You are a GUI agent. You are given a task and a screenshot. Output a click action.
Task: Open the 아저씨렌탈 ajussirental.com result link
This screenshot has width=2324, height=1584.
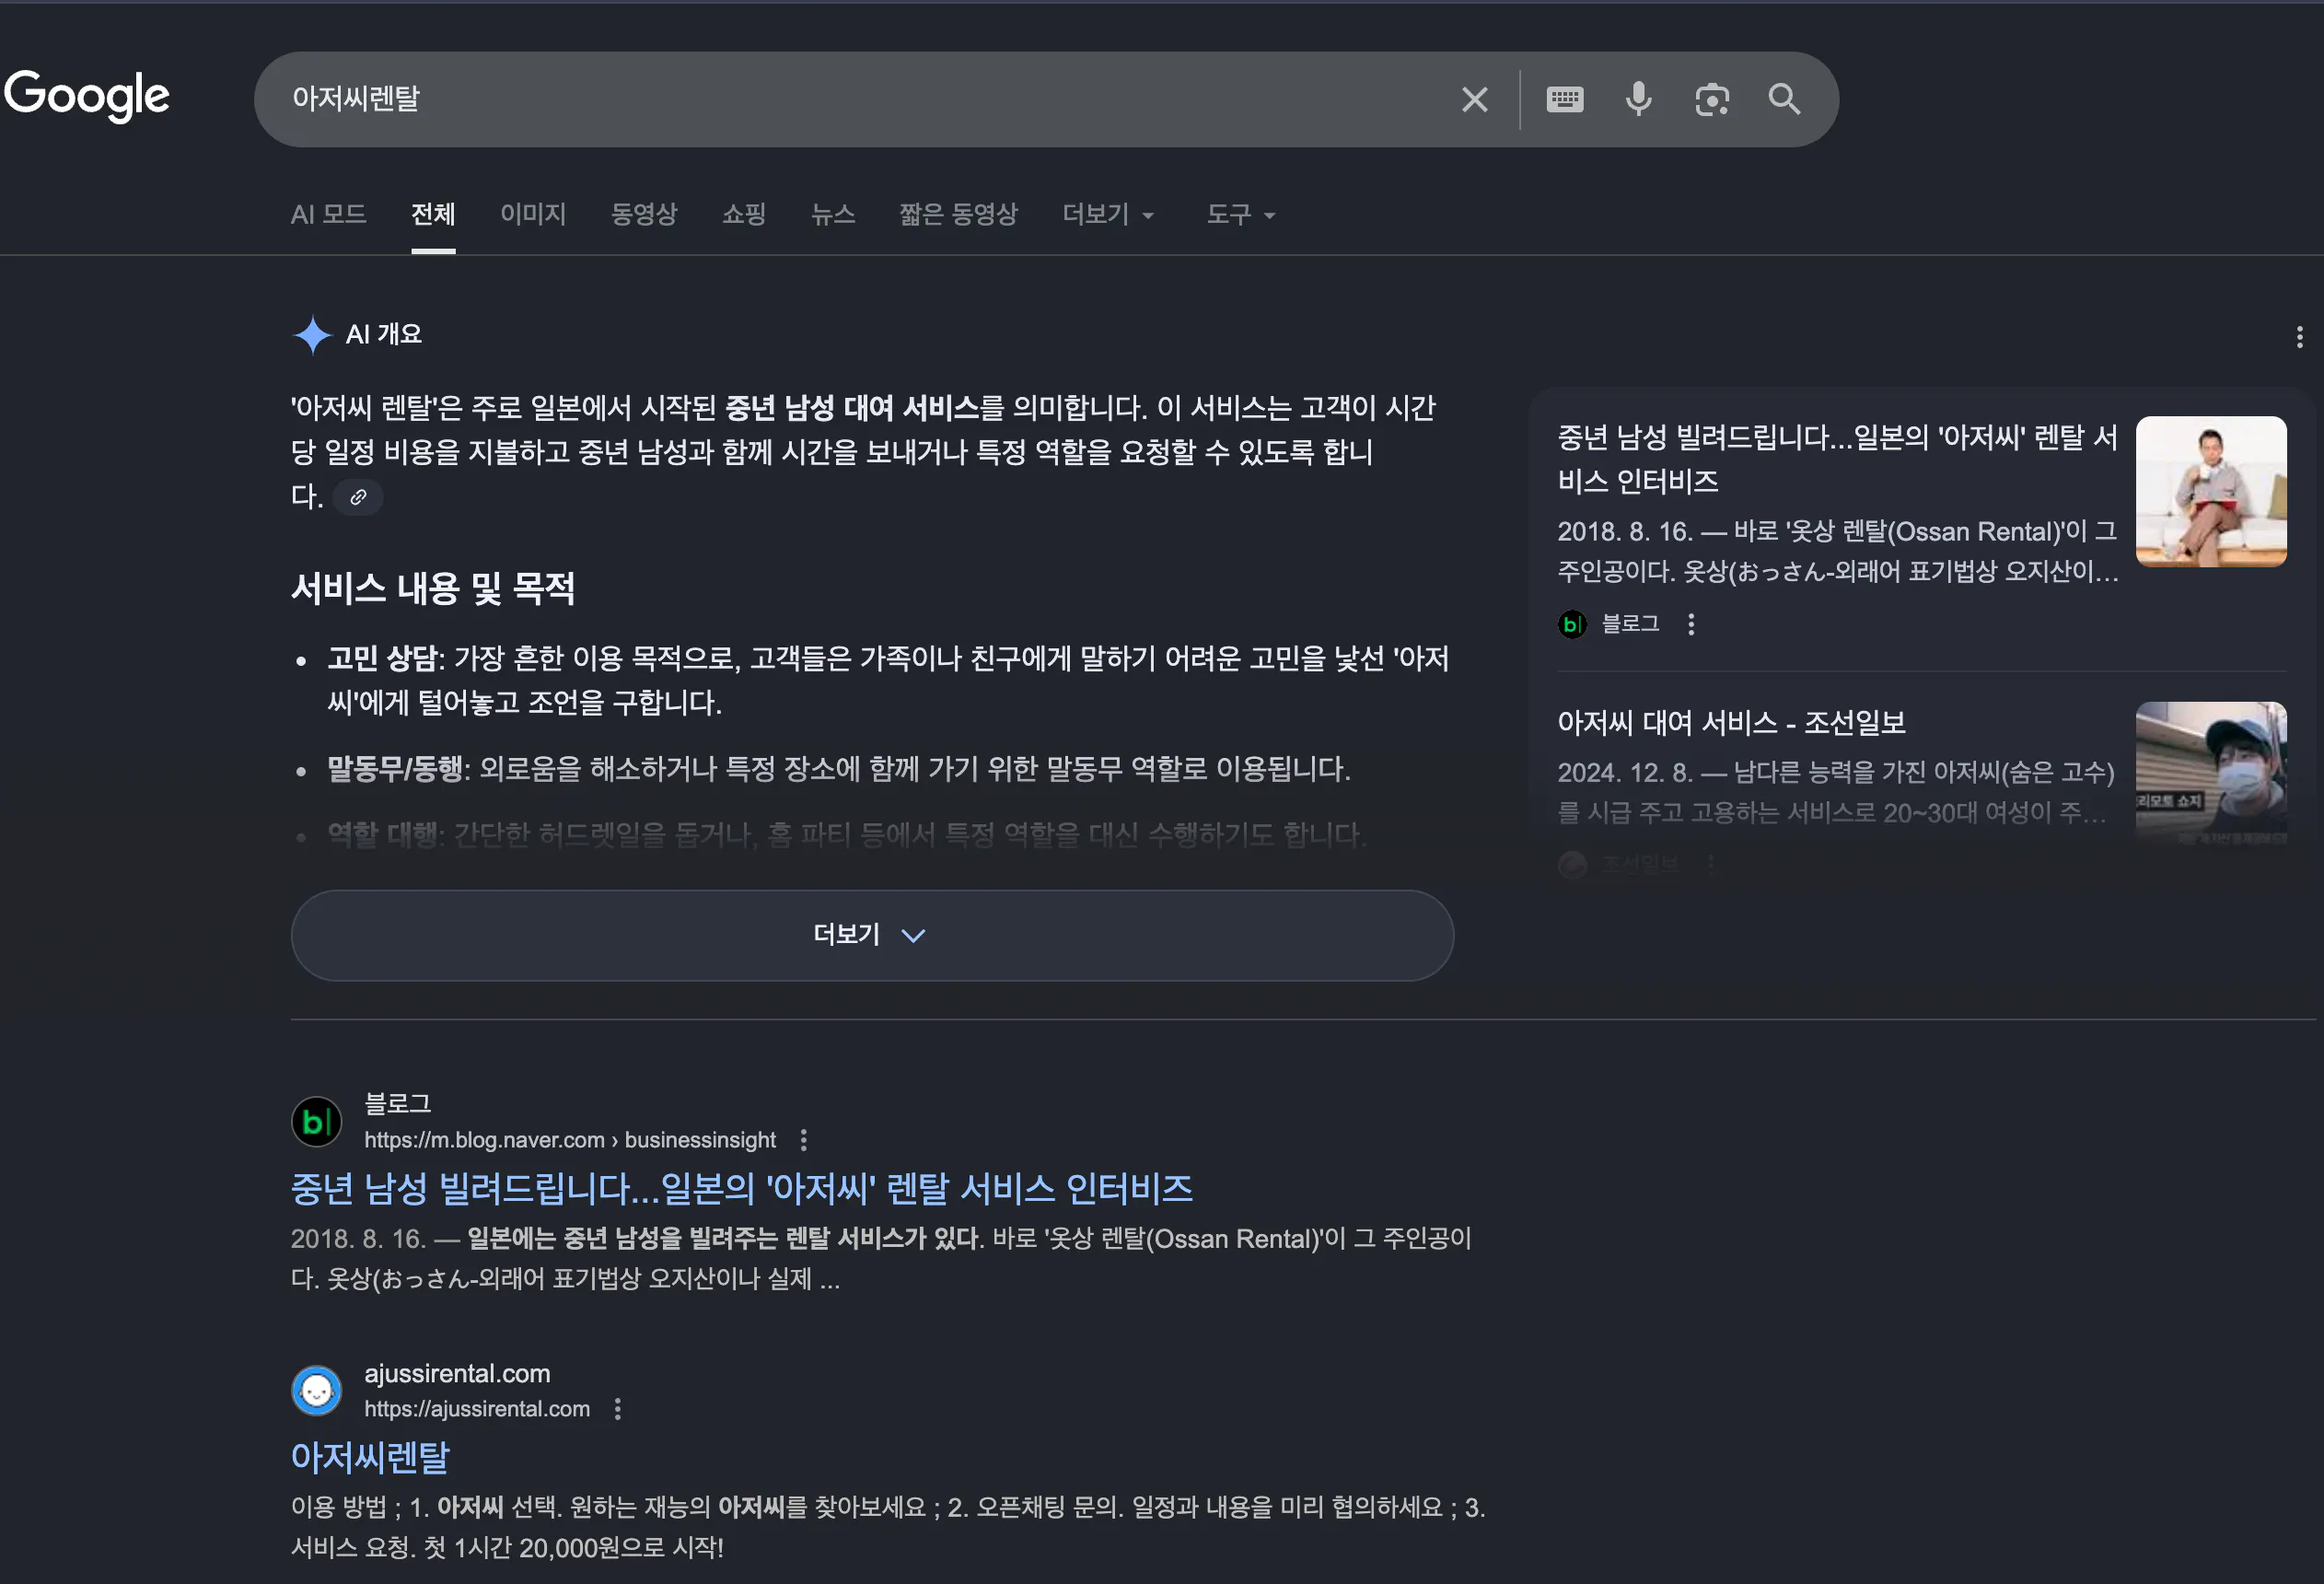coord(370,1457)
